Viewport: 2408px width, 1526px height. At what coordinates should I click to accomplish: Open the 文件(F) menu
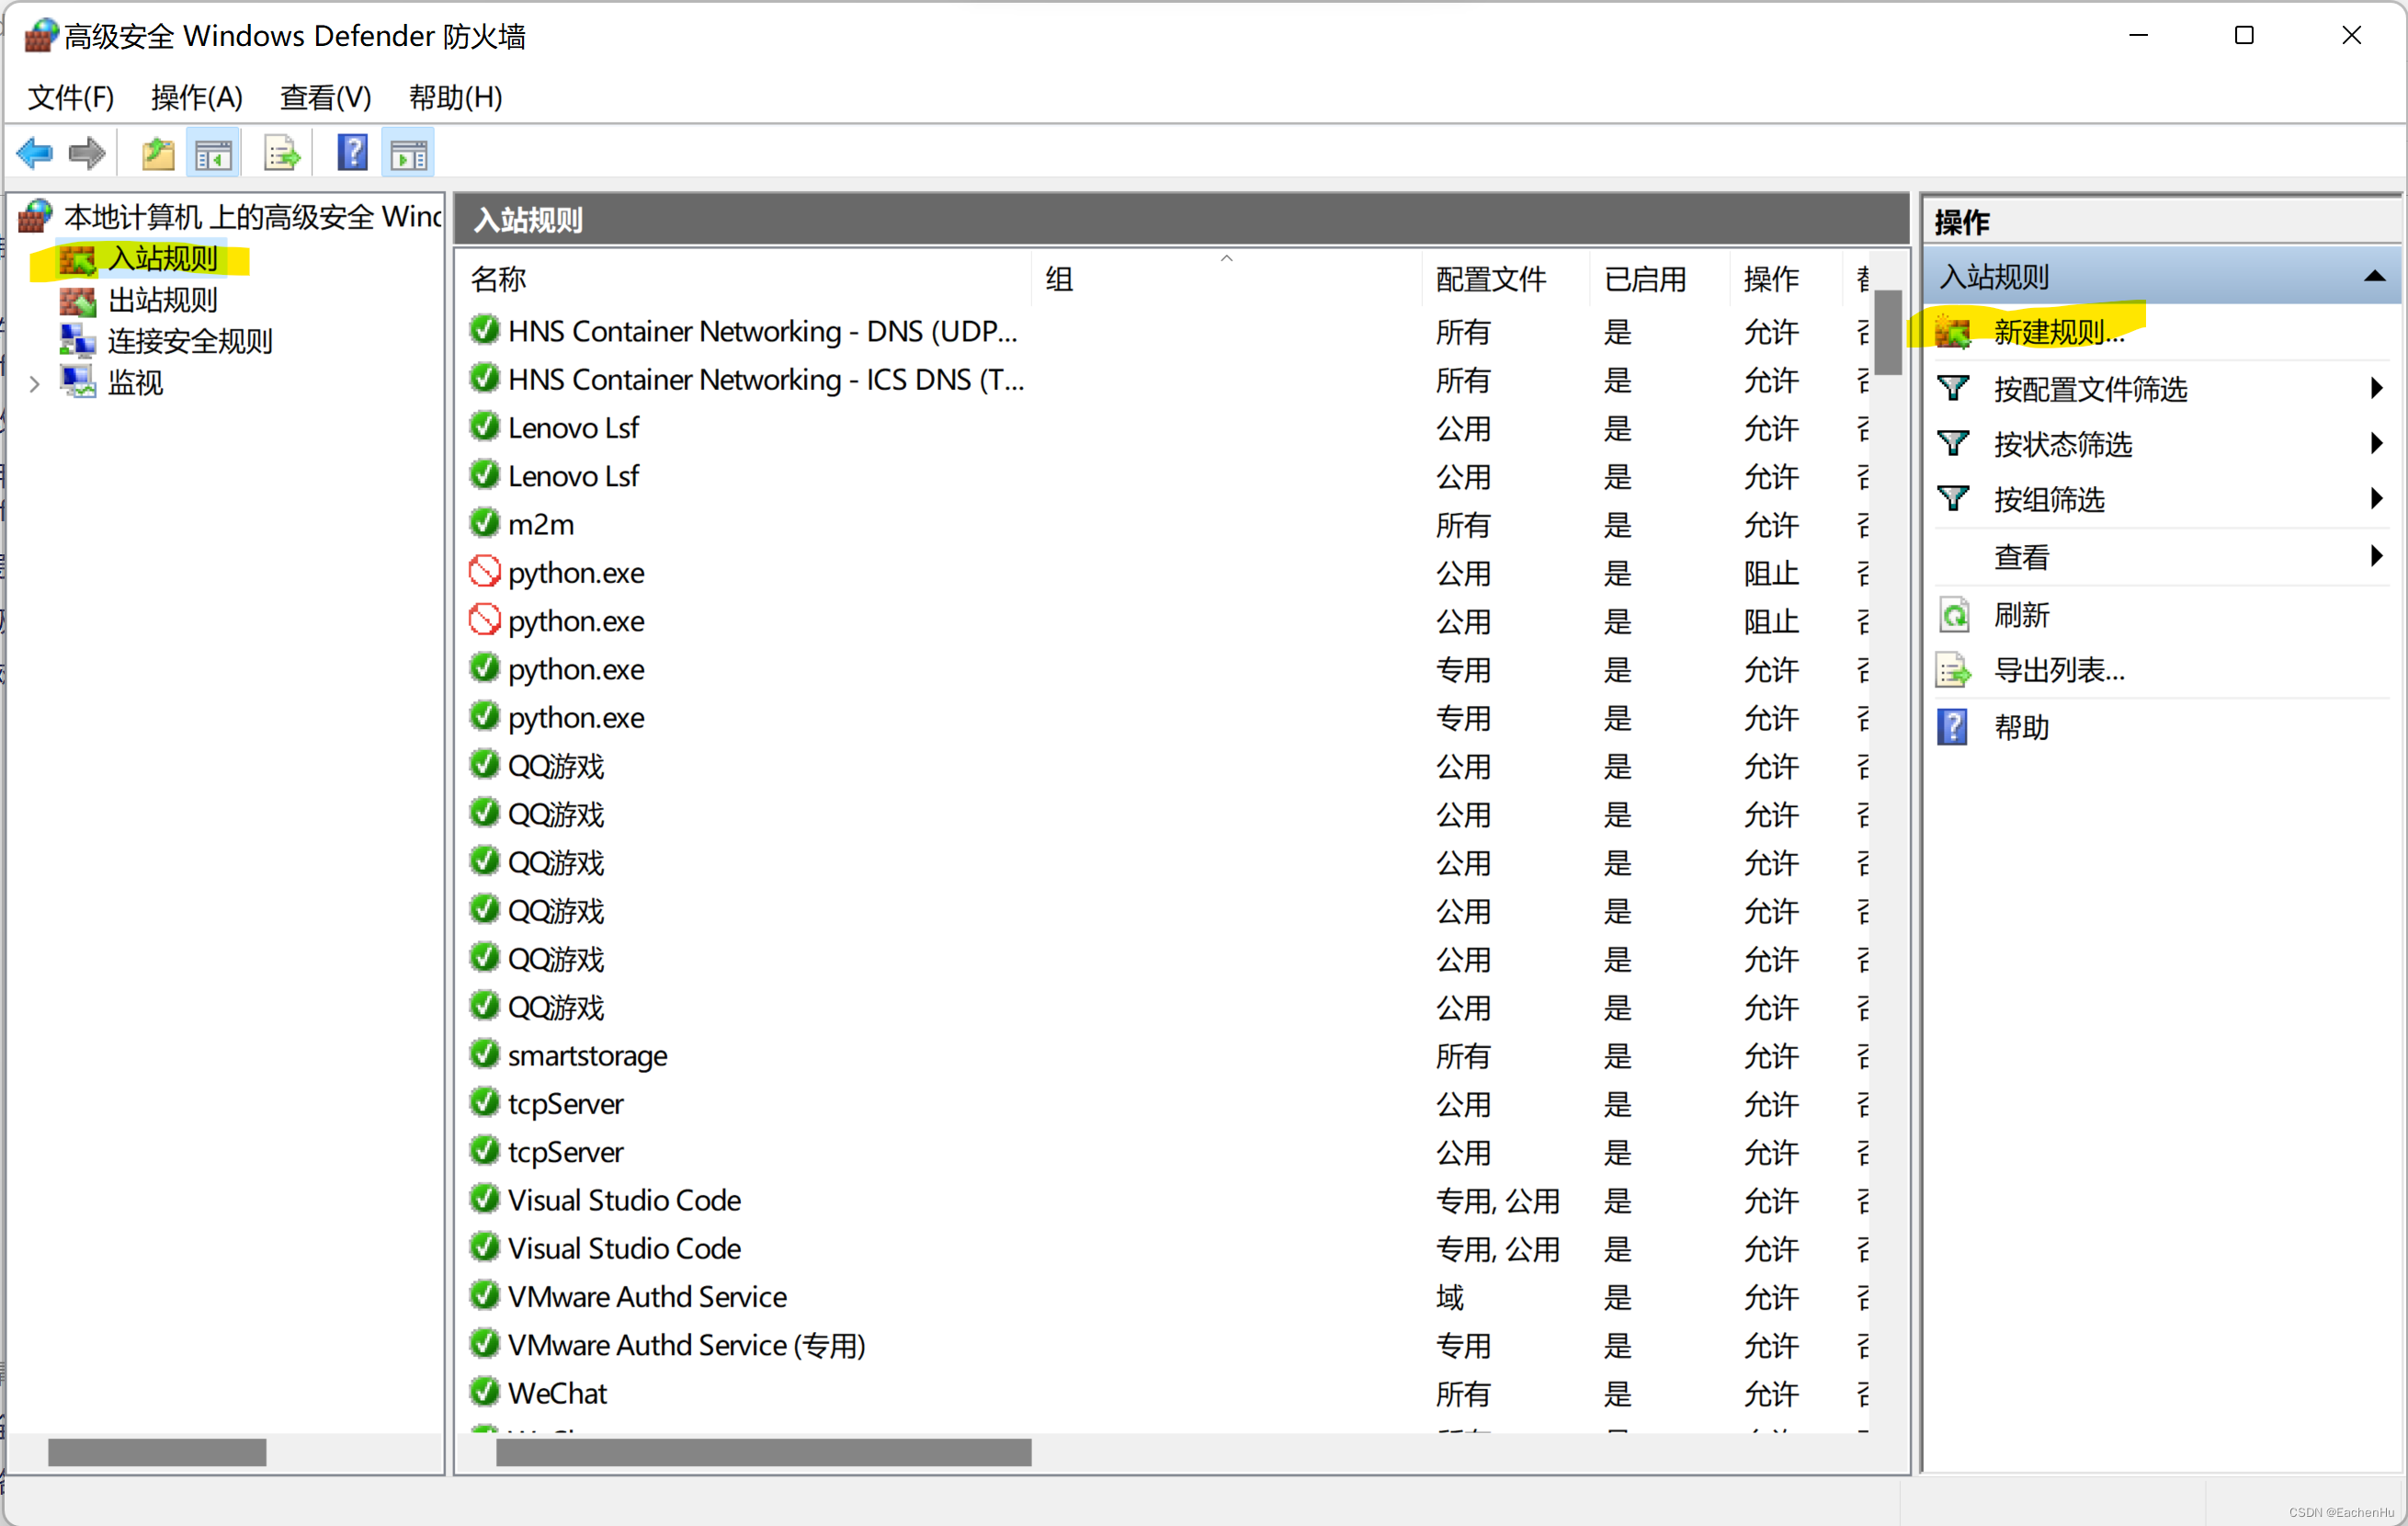69,97
